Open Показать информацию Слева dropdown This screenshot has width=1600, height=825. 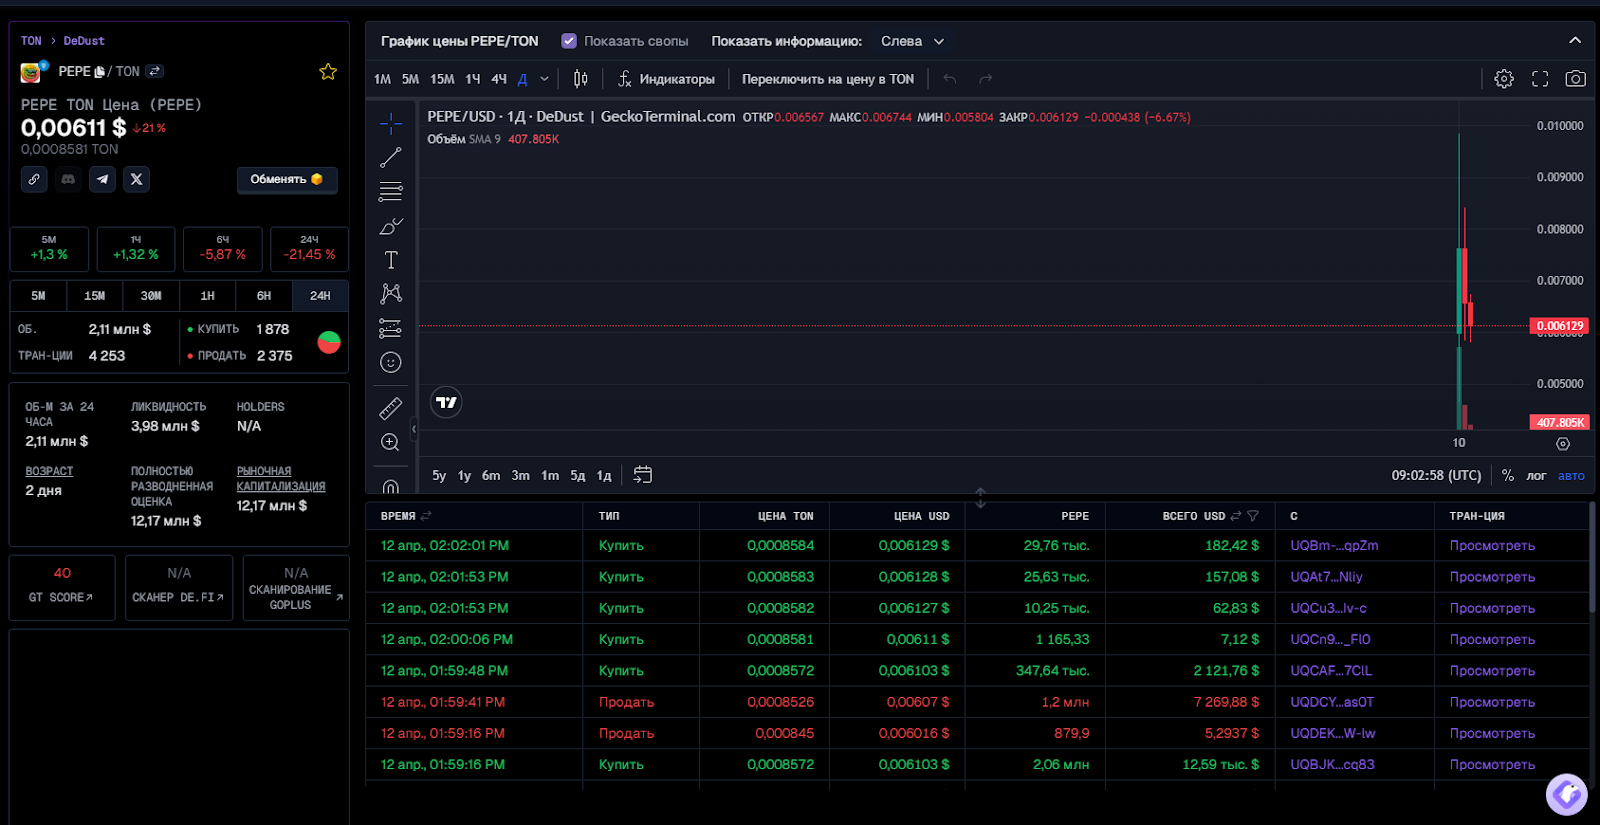tap(912, 41)
